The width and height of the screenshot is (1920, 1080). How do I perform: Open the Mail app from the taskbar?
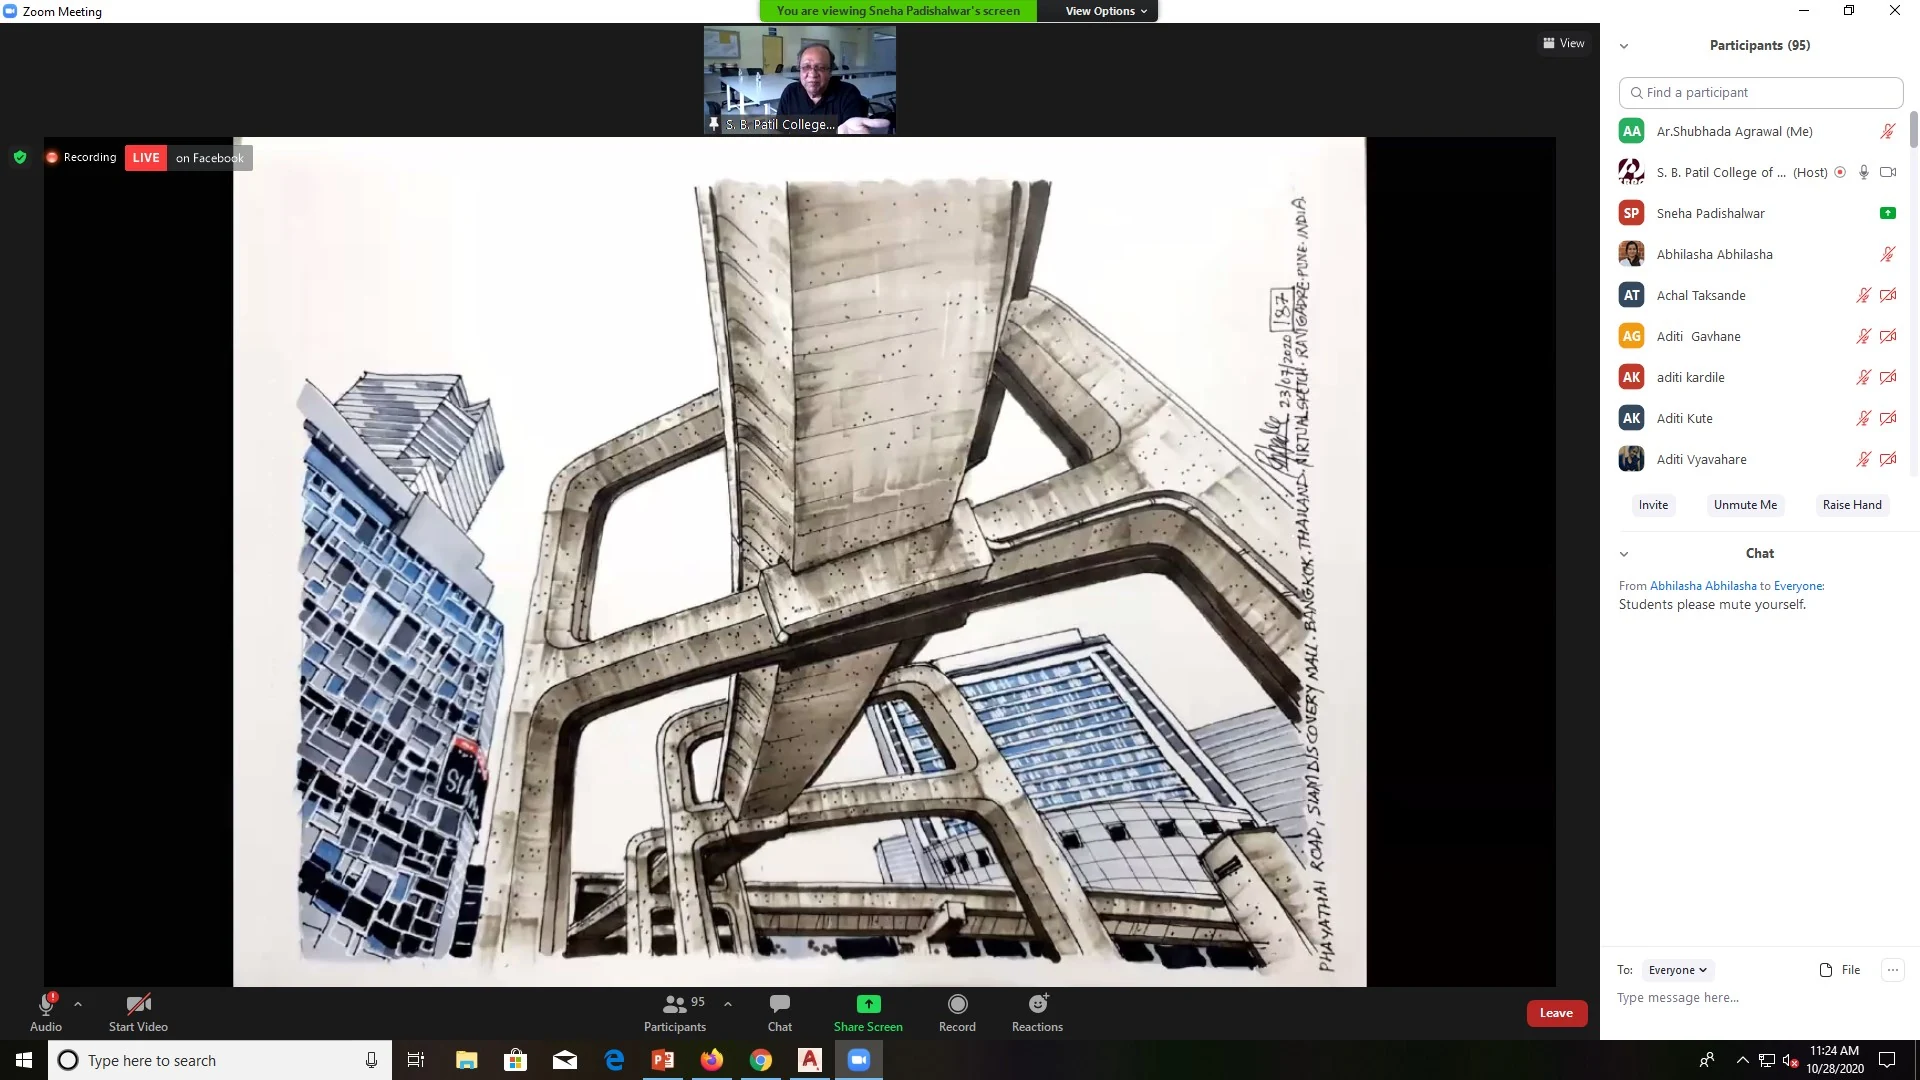[x=565, y=1060]
